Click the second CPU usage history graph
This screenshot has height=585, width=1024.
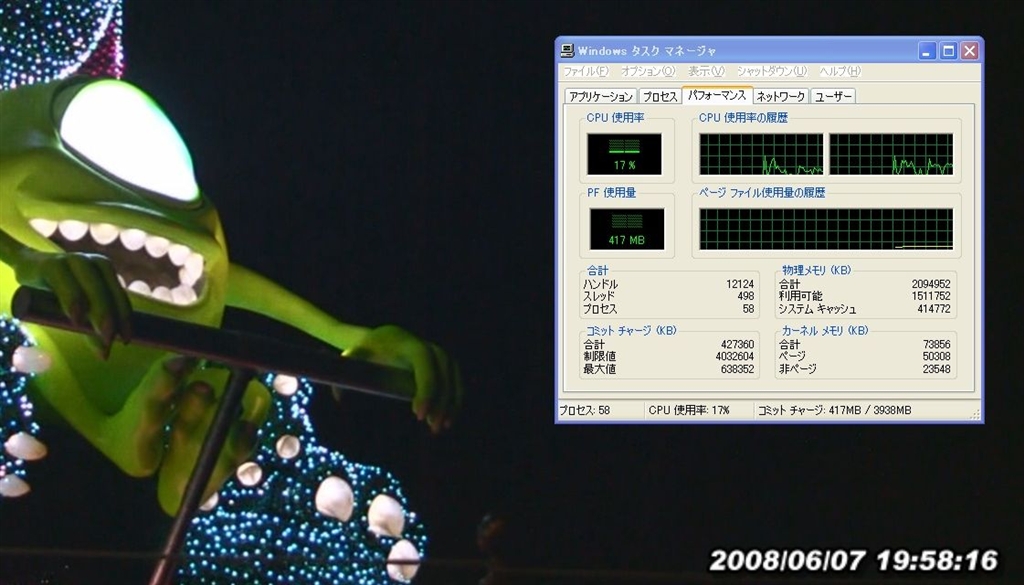[891, 154]
